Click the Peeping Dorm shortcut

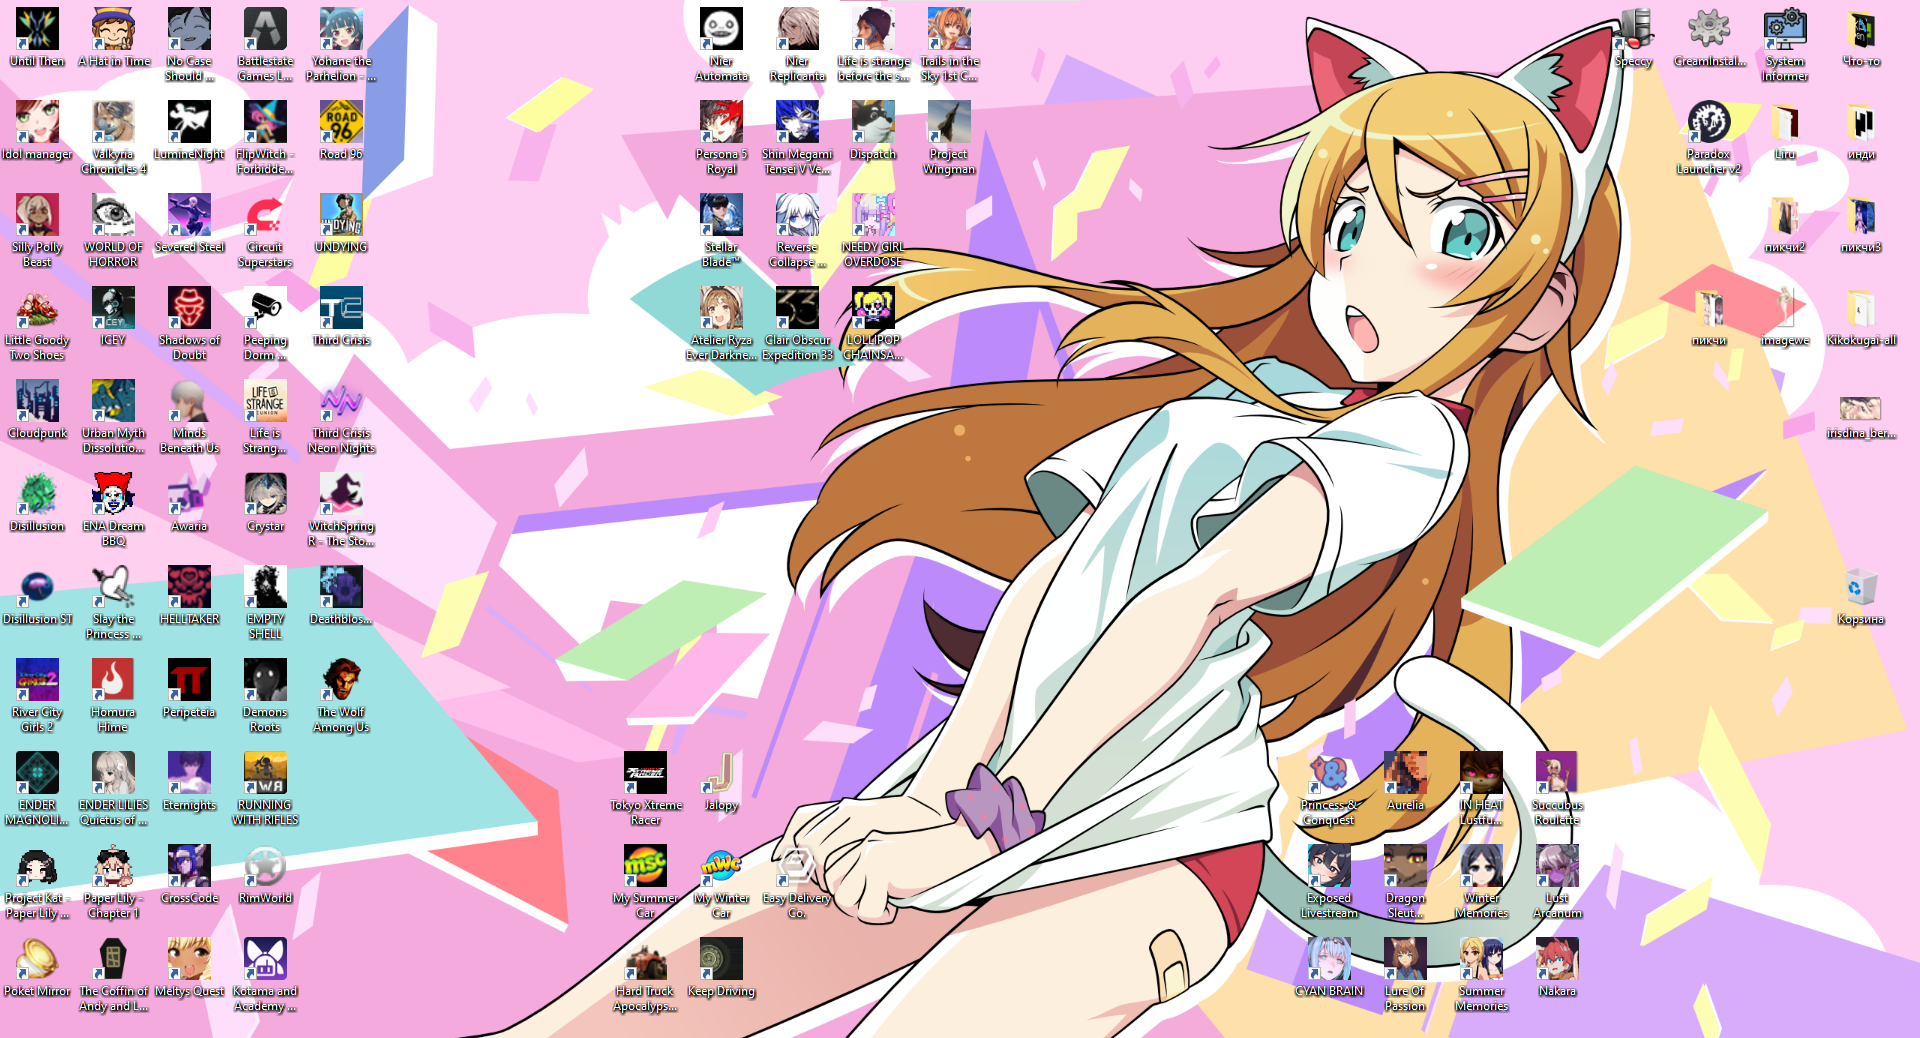[265, 324]
